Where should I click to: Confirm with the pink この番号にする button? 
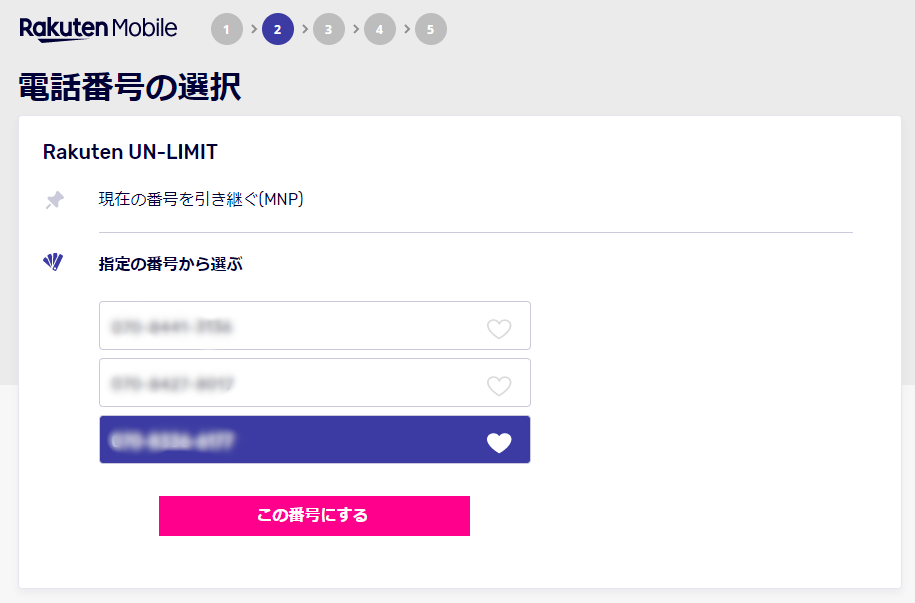click(x=315, y=516)
